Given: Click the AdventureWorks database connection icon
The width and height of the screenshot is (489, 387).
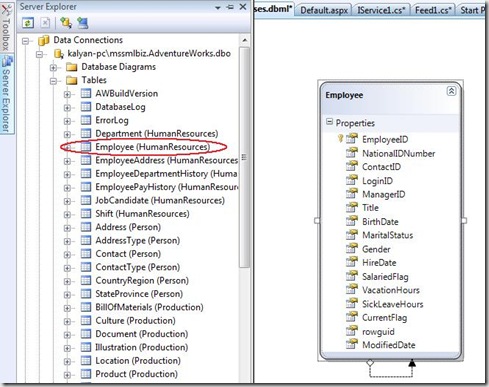Looking at the screenshot, I should click(x=58, y=54).
